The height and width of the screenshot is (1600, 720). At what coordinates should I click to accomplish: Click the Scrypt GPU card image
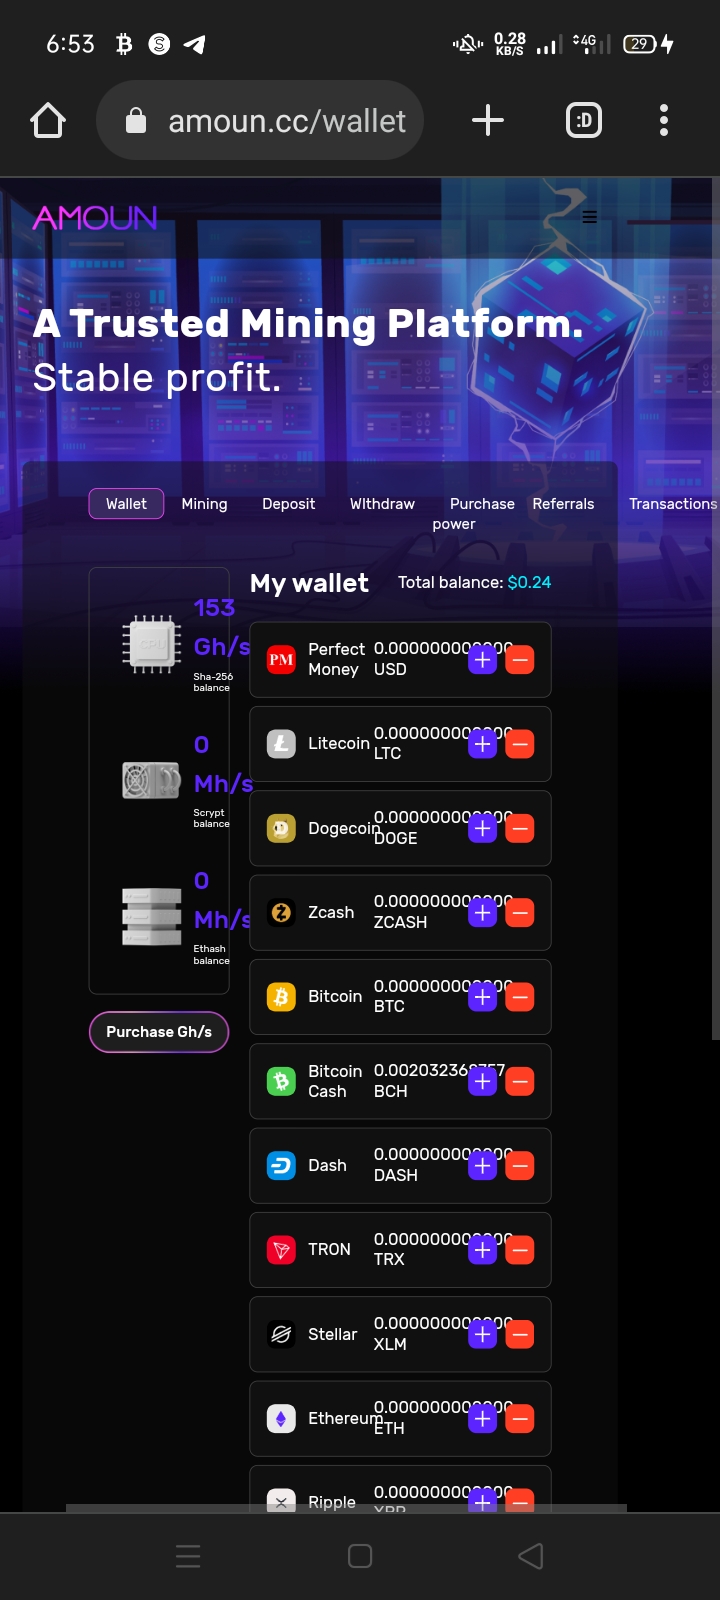(x=151, y=780)
